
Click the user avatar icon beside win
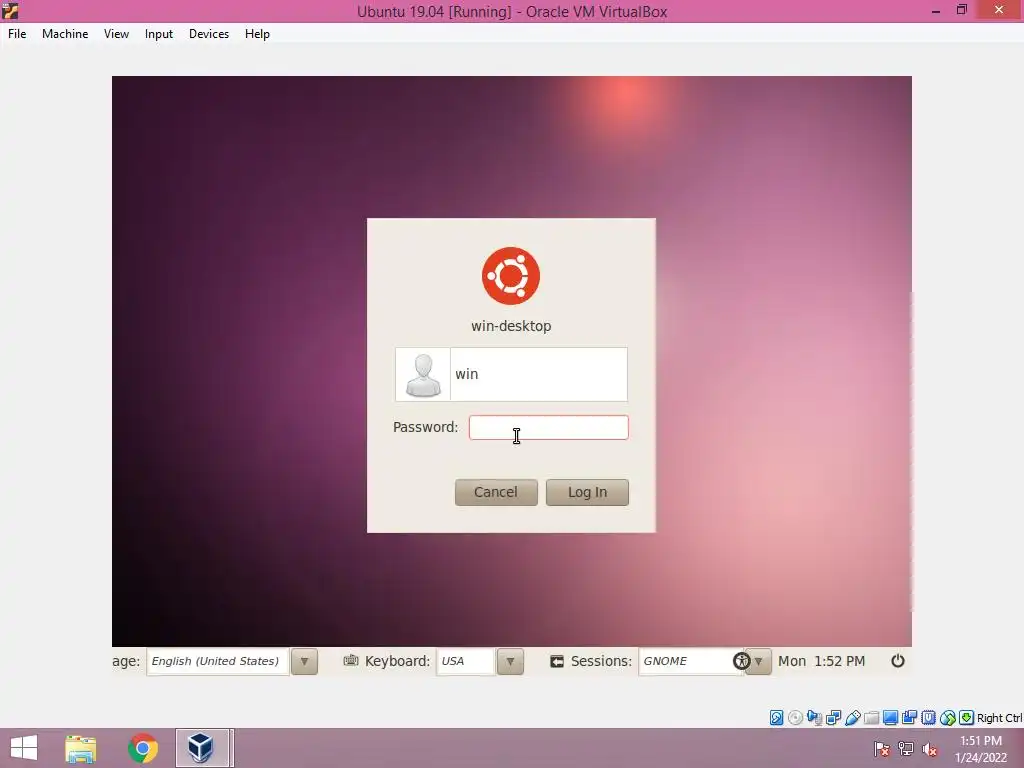click(423, 375)
